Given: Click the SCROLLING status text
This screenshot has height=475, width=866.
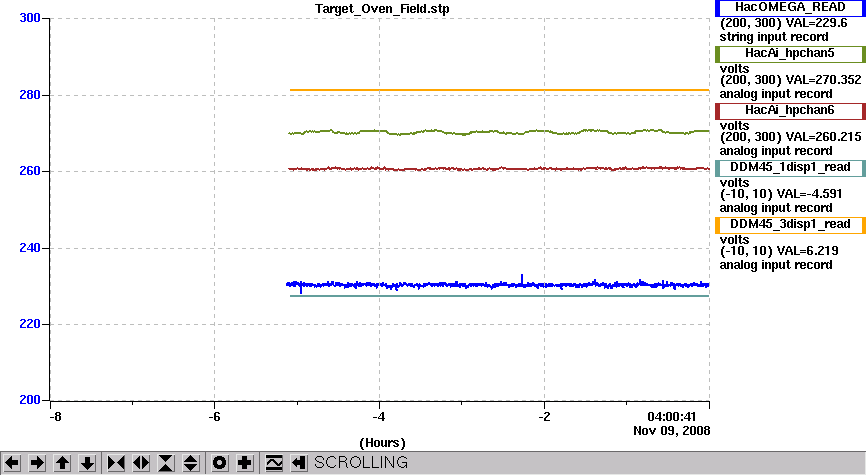Looking at the screenshot, I should pyautogui.click(x=361, y=463).
